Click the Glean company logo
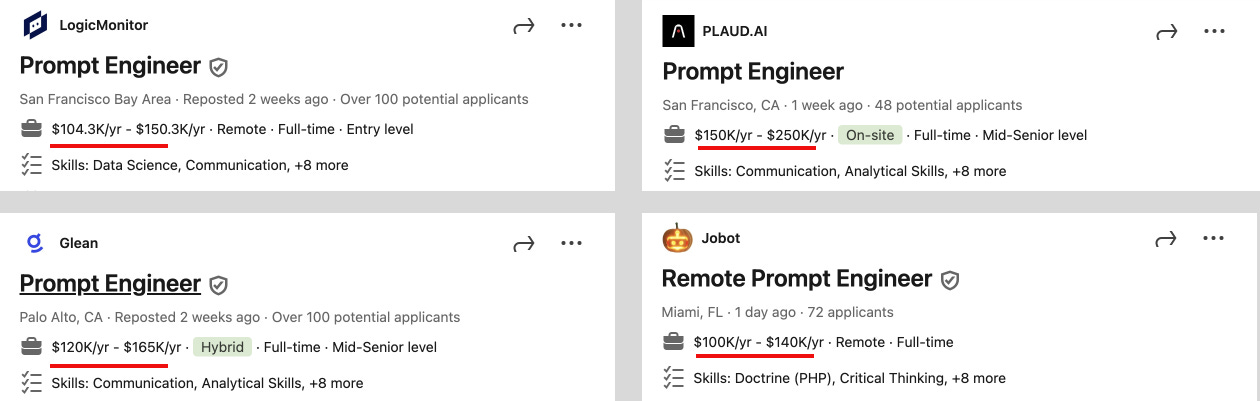Viewport: 1260px width, 401px height. coord(35,243)
